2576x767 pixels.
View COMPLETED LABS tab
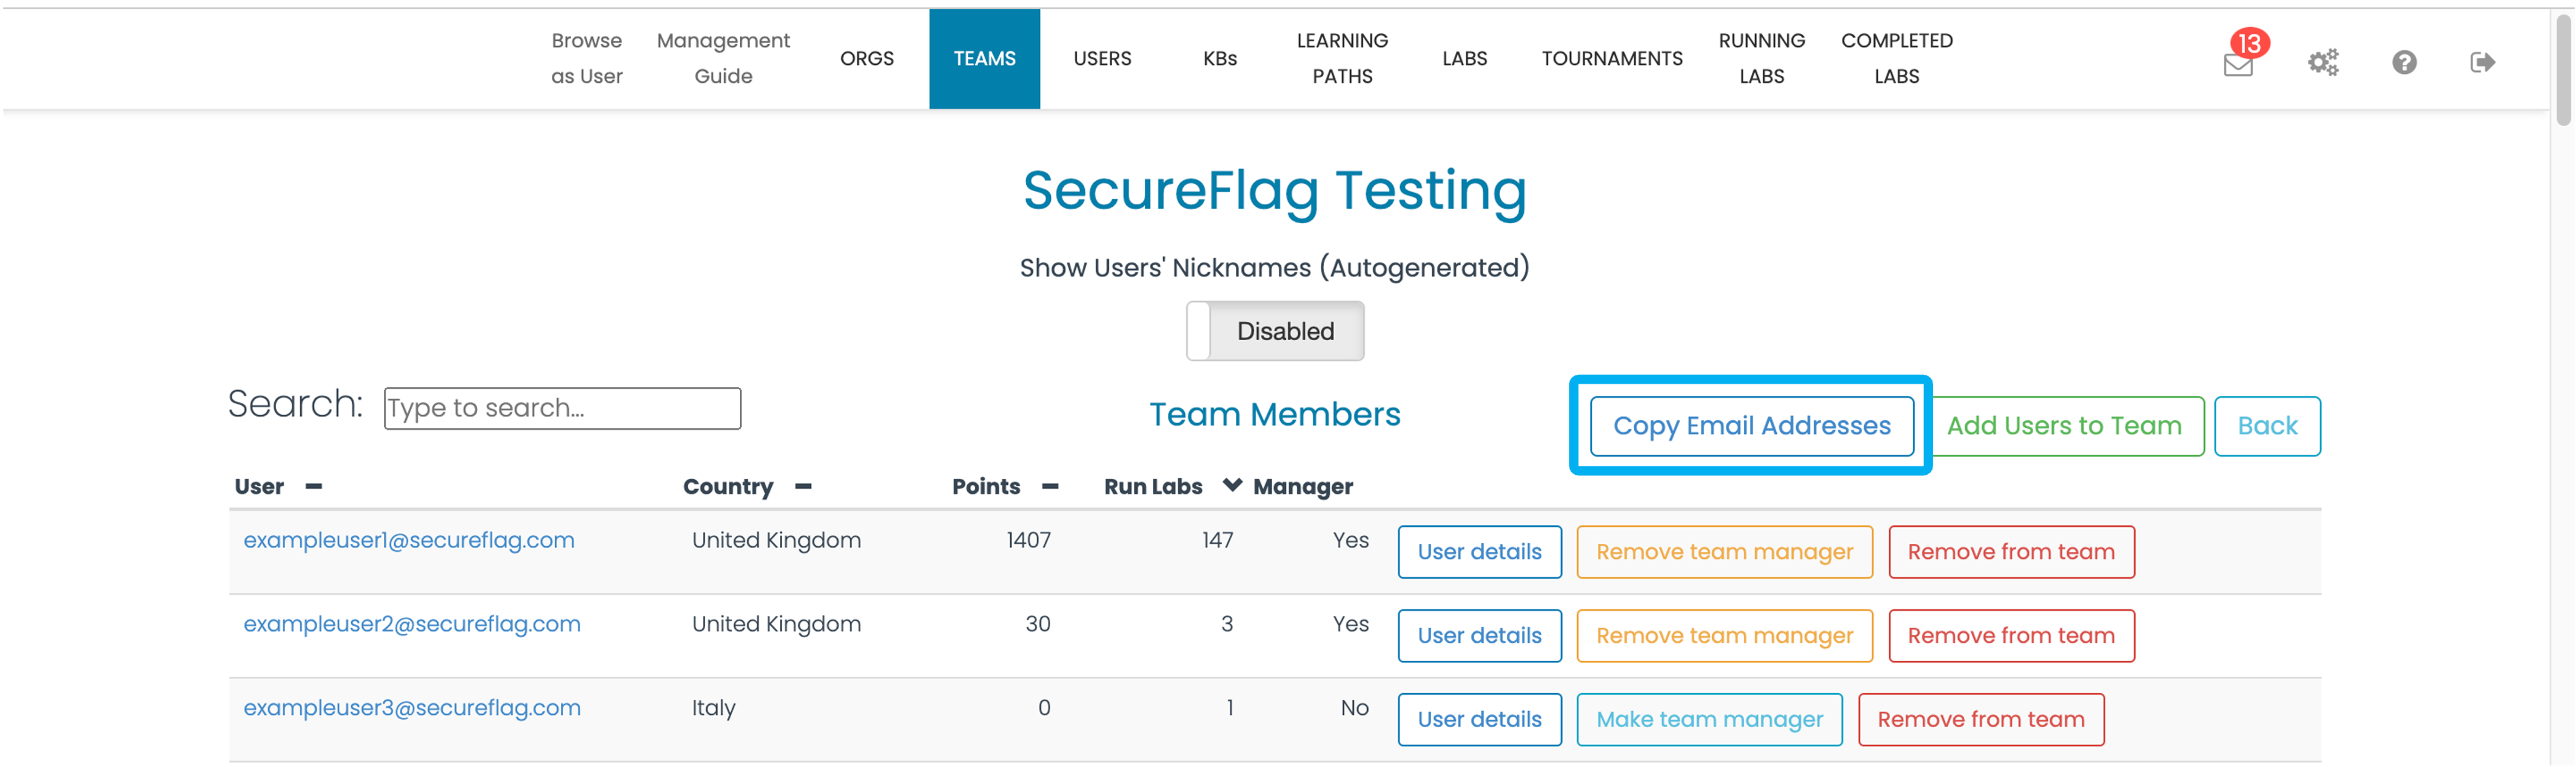pyautogui.click(x=1896, y=58)
